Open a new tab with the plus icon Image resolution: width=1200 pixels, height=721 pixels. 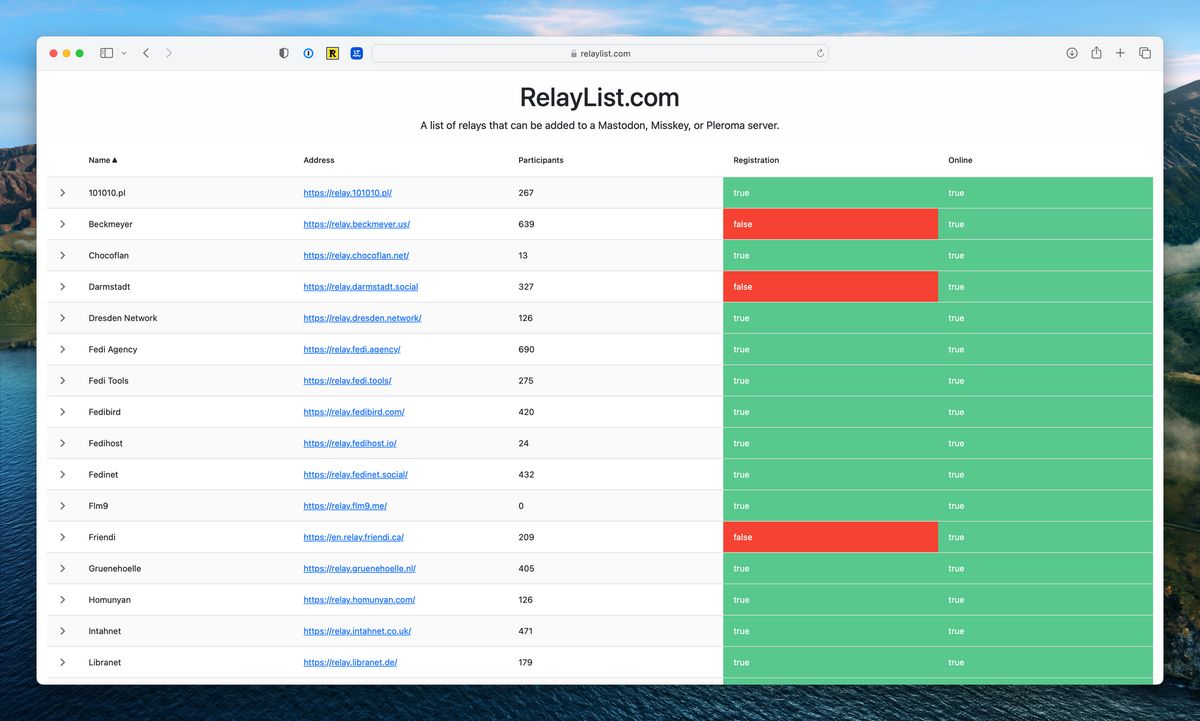[x=1120, y=53]
